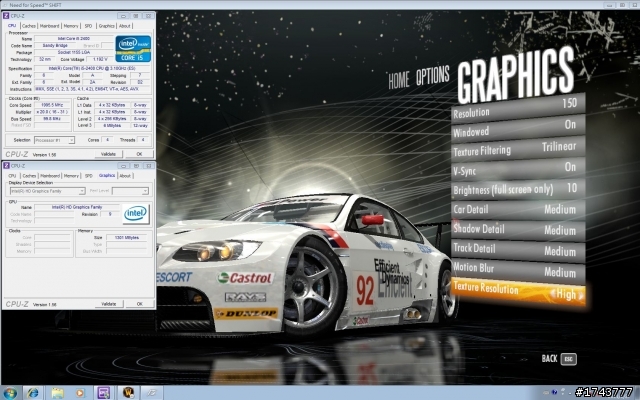This screenshot has height=400, width=640.
Task: Select the Car Detail Medium row
Action: pyautogui.click(x=518, y=209)
